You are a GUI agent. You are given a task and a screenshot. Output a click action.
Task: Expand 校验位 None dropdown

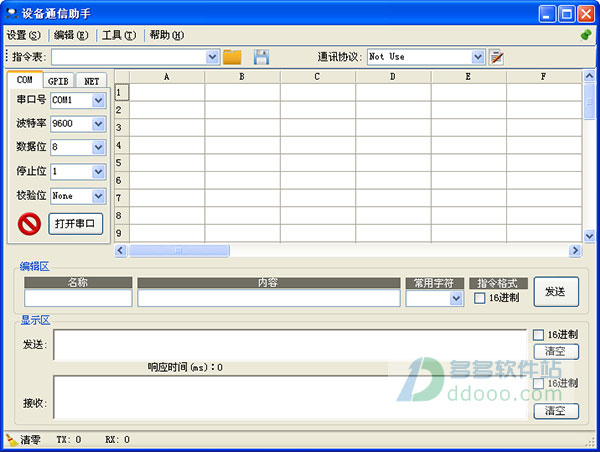point(98,196)
